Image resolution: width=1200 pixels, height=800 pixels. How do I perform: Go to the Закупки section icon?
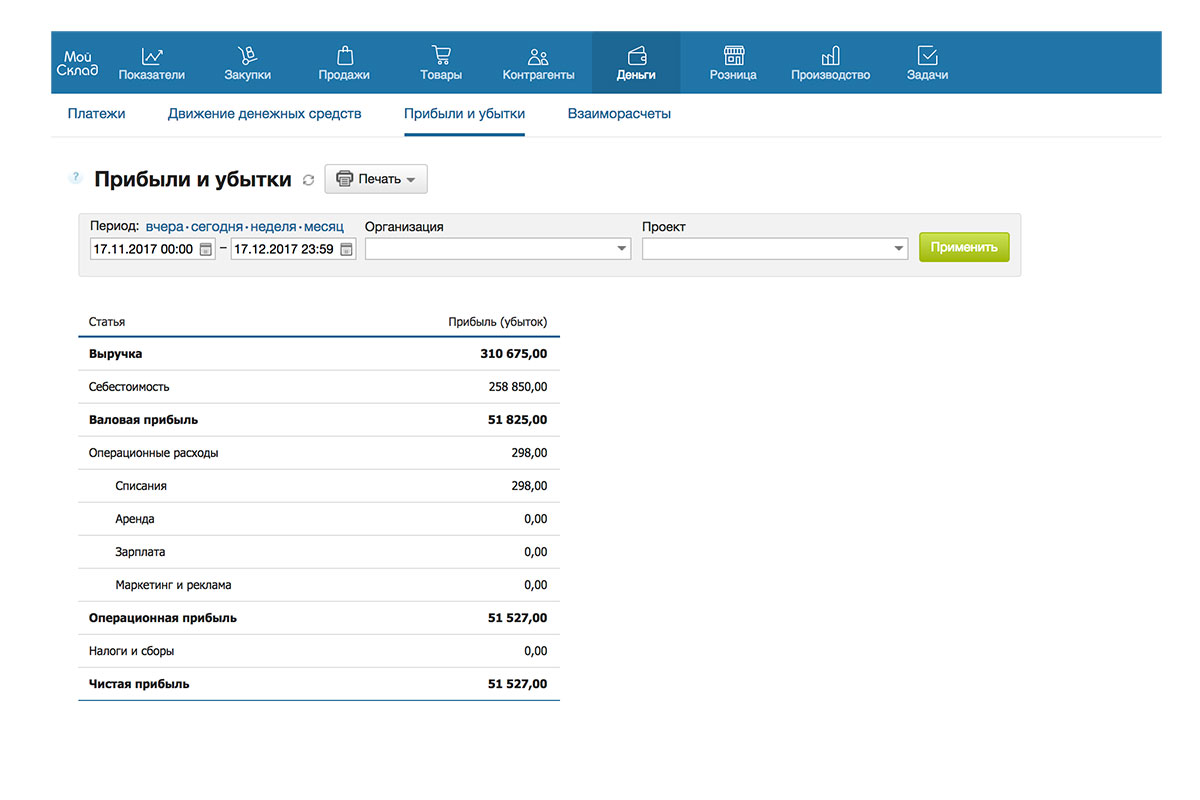coord(247,56)
